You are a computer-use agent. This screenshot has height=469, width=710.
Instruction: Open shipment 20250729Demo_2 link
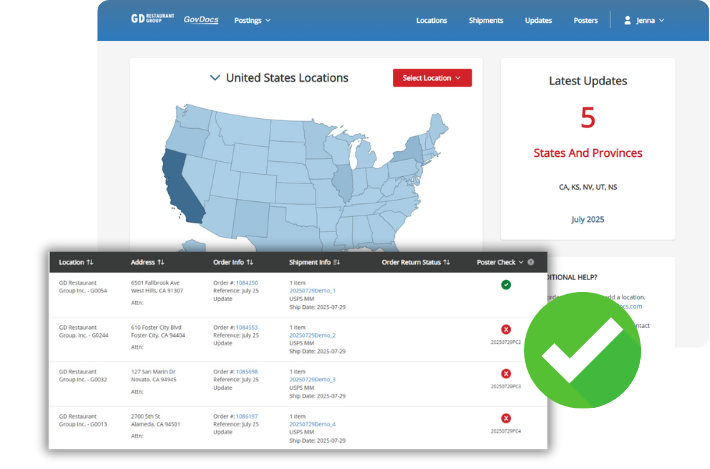coord(312,335)
